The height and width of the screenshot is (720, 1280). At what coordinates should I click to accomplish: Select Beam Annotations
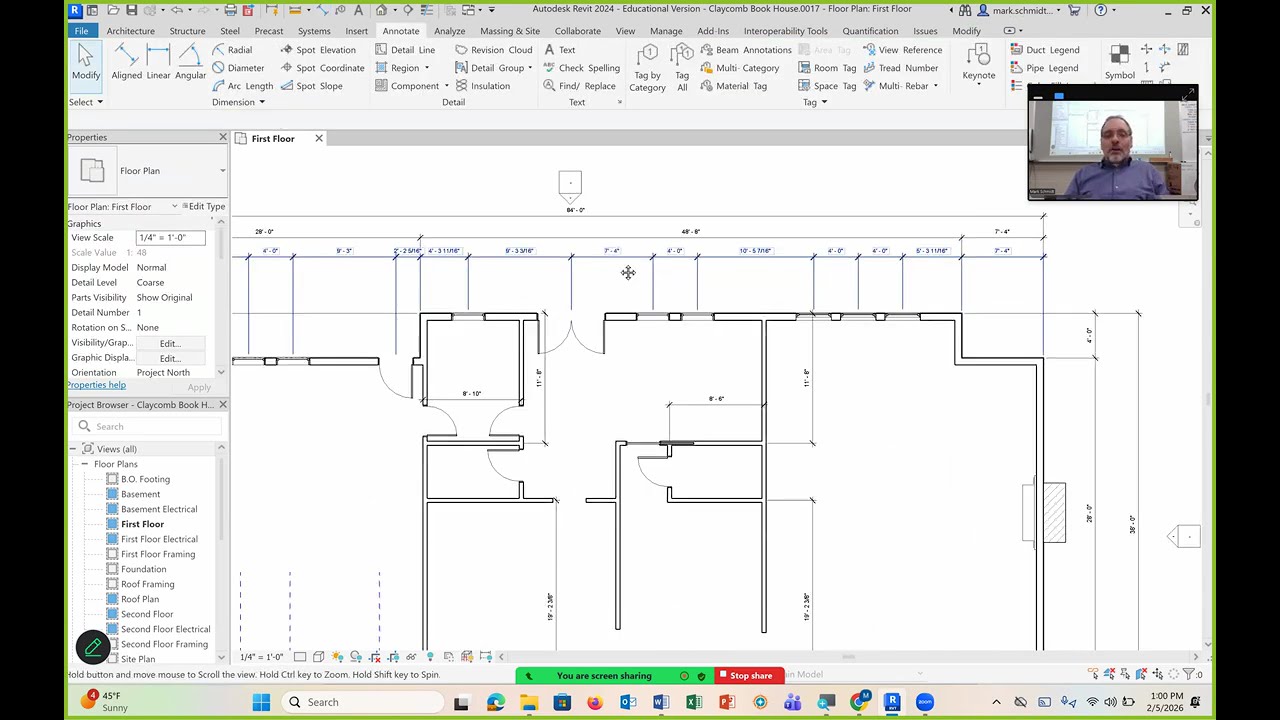pos(745,50)
